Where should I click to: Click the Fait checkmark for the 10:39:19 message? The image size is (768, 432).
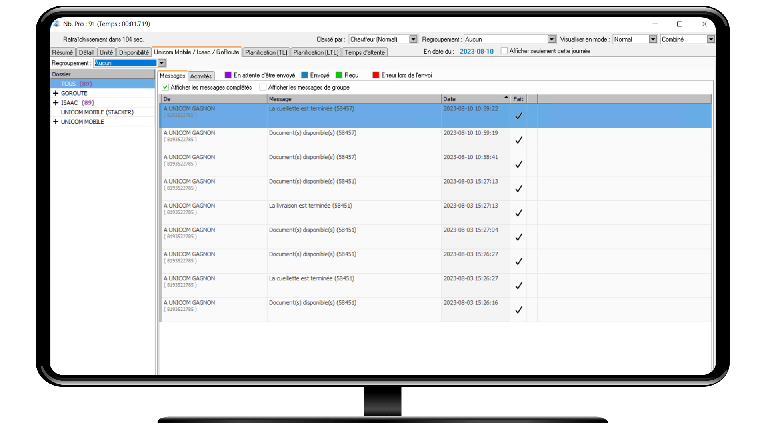(519, 140)
